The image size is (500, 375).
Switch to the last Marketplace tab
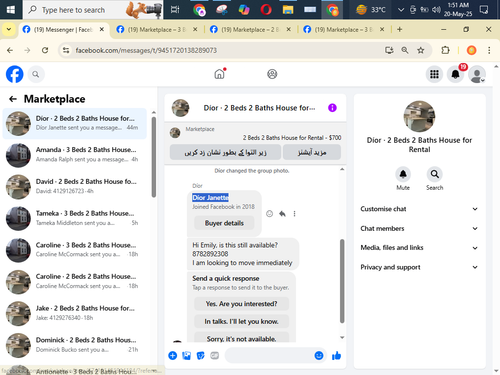(344, 30)
